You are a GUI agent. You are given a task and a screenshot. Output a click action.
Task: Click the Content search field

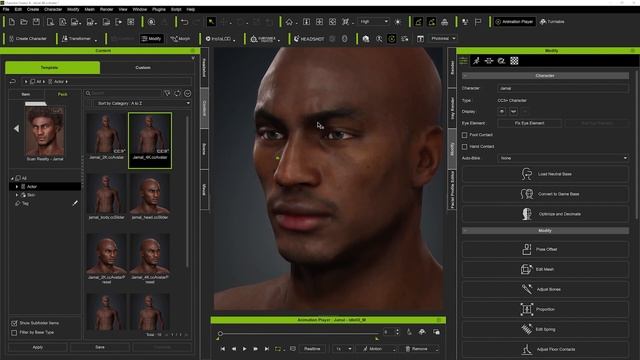pos(123,93)
